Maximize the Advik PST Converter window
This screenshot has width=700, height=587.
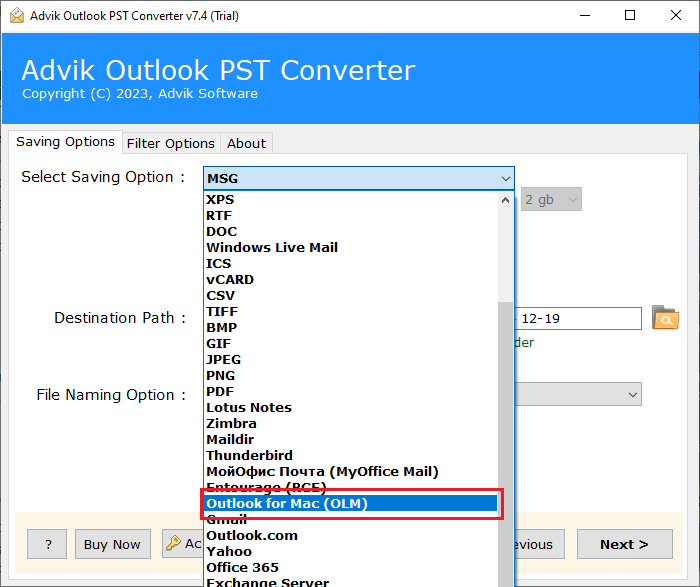click(x=630, y=16)
